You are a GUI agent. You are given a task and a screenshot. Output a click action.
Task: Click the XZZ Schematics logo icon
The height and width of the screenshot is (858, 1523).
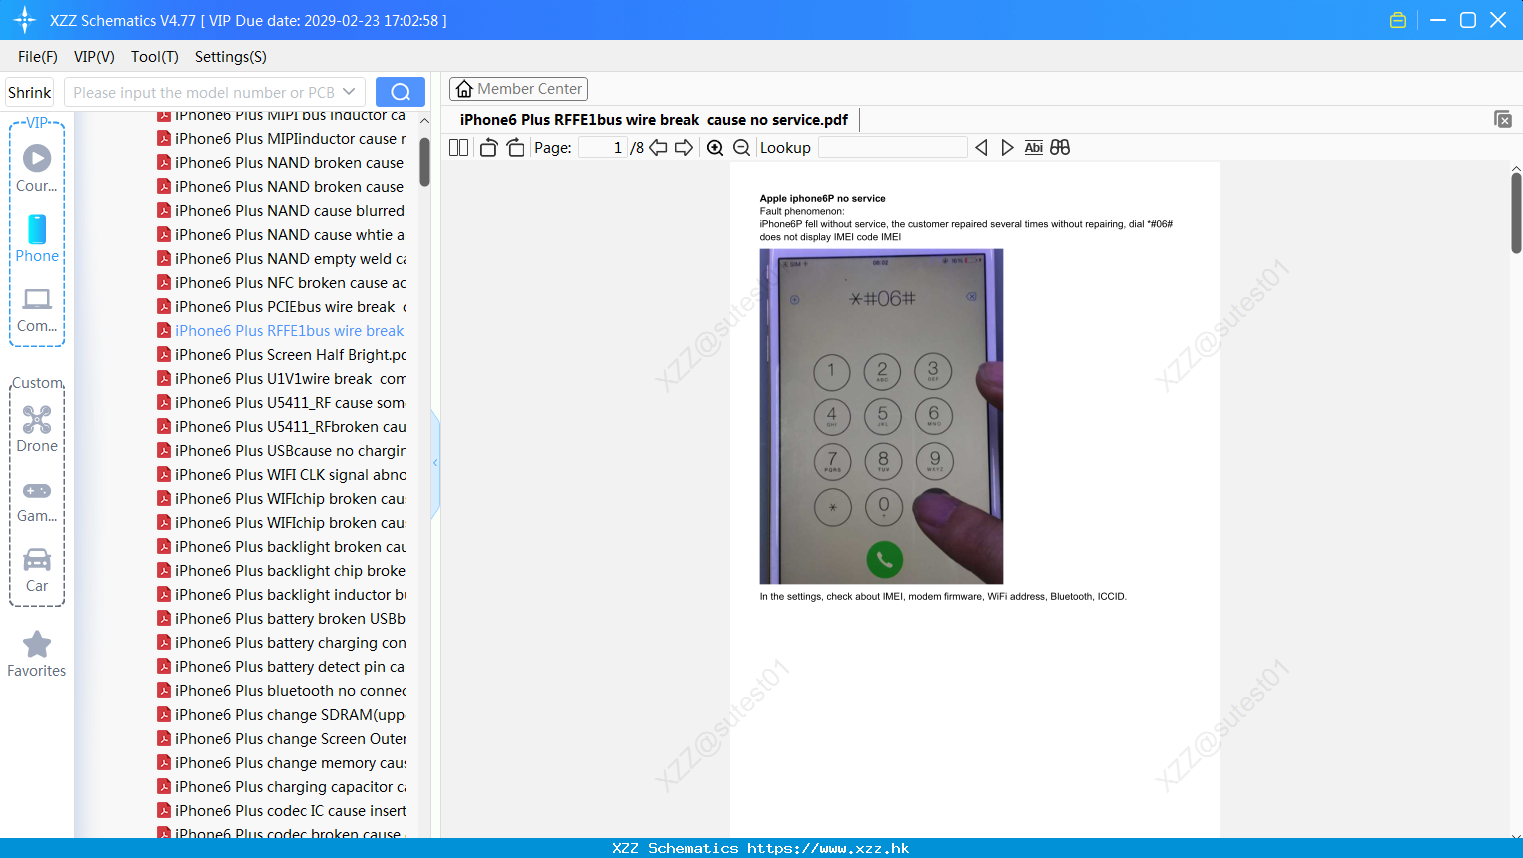pyautogui.click(x=25, y=20)
